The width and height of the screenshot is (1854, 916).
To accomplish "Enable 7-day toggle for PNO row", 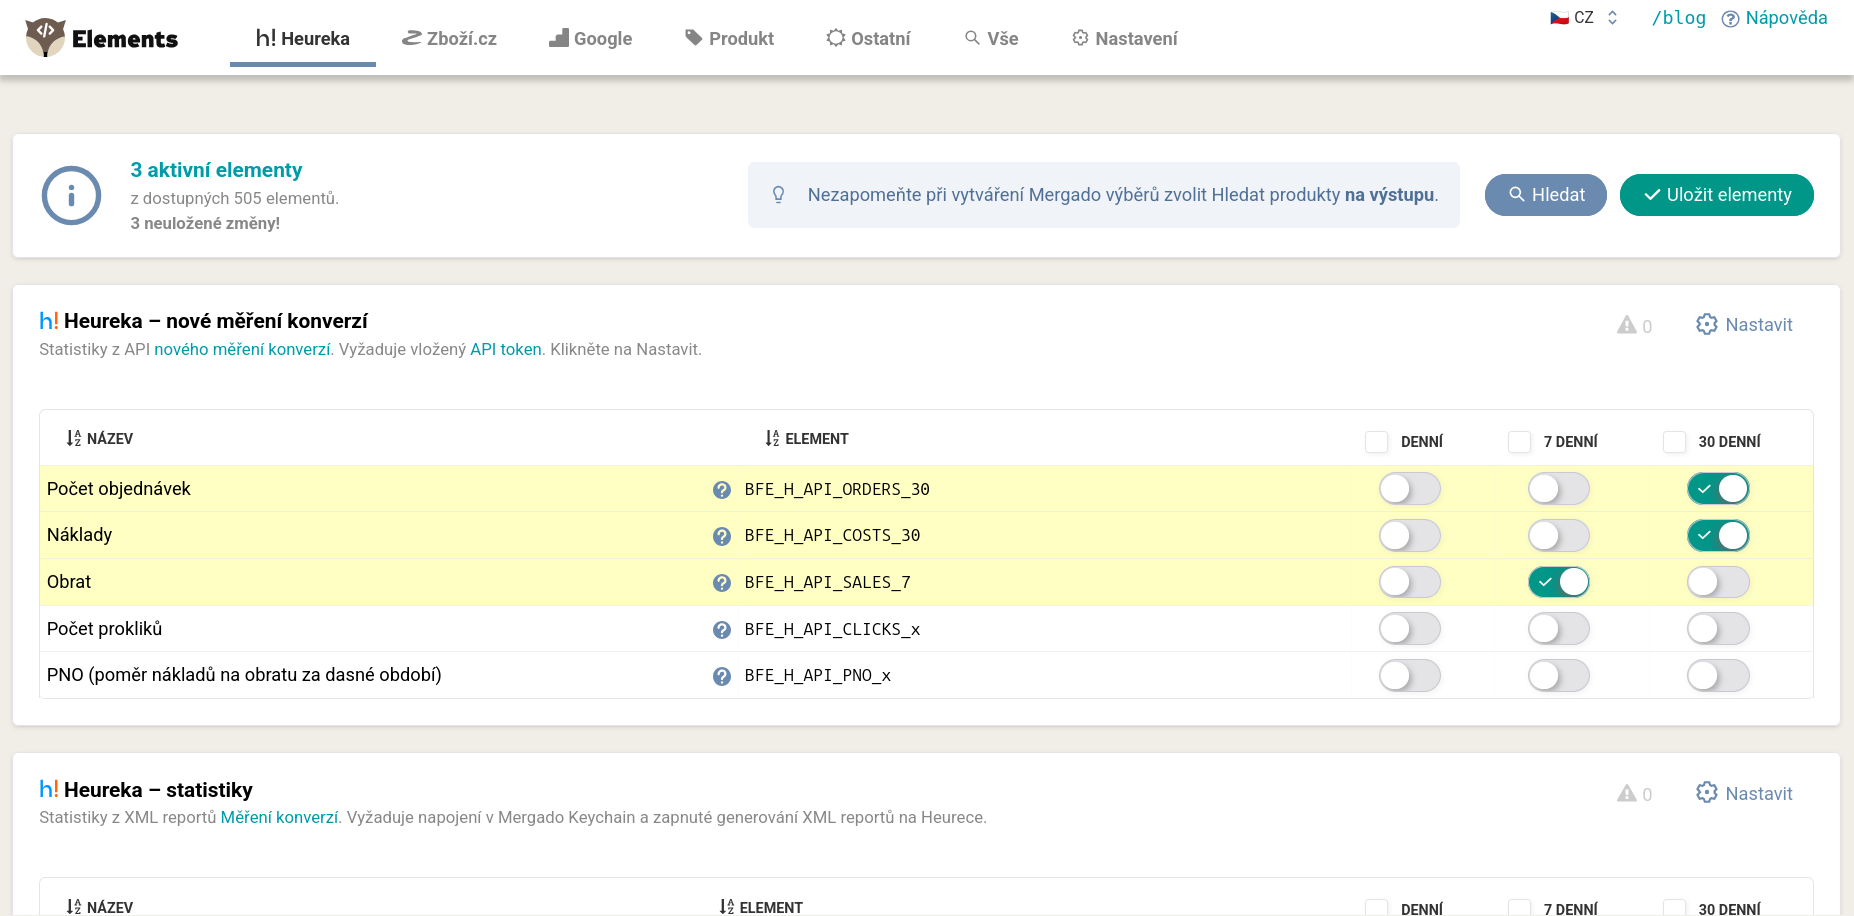I will click(1559, 676).
